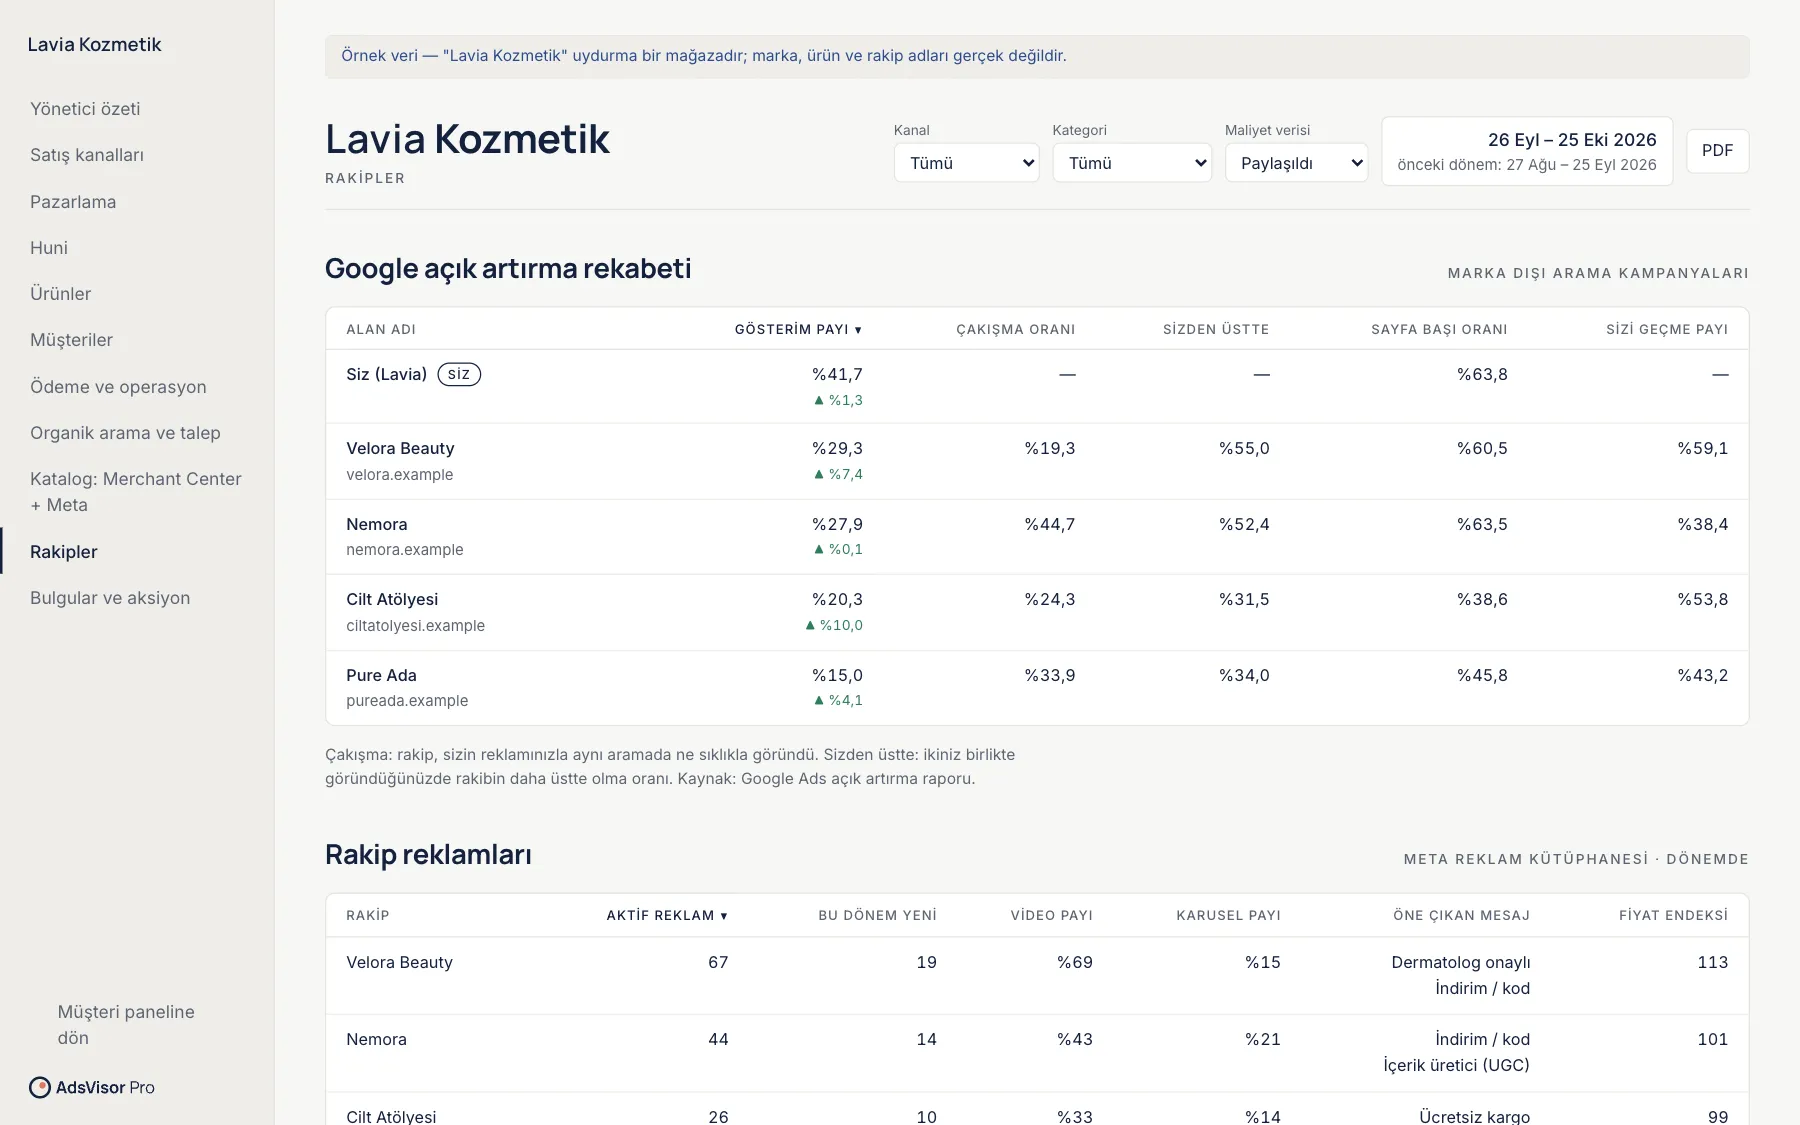Click the Lavia Kozmetik sidebar brand title
Viewport: 1800px width, 1125px height.
pos(94,44)
